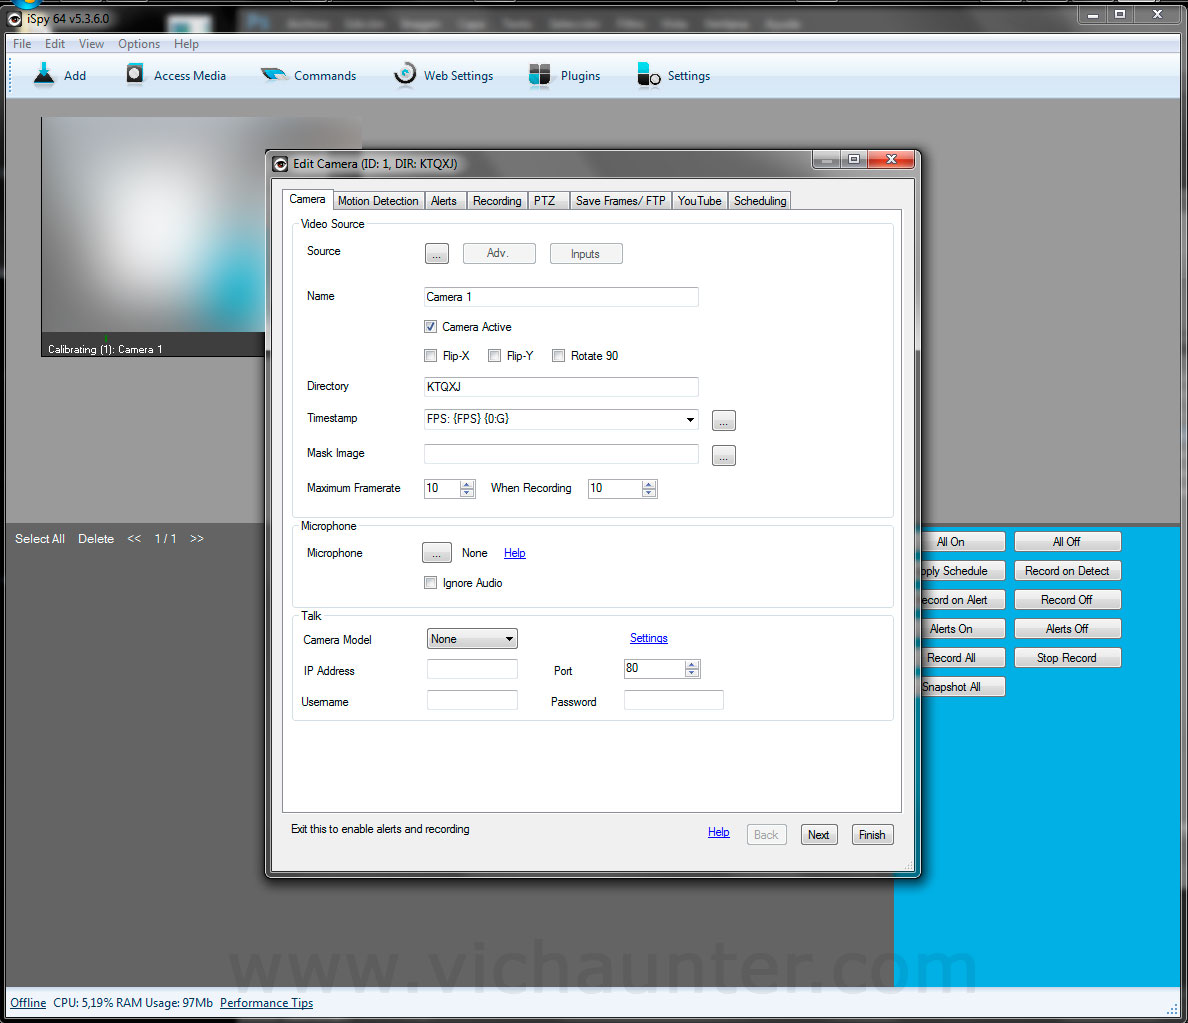Open the Scheduling tab
Viewport: 1188px width, 1023px height.
[x=760, y=201]
